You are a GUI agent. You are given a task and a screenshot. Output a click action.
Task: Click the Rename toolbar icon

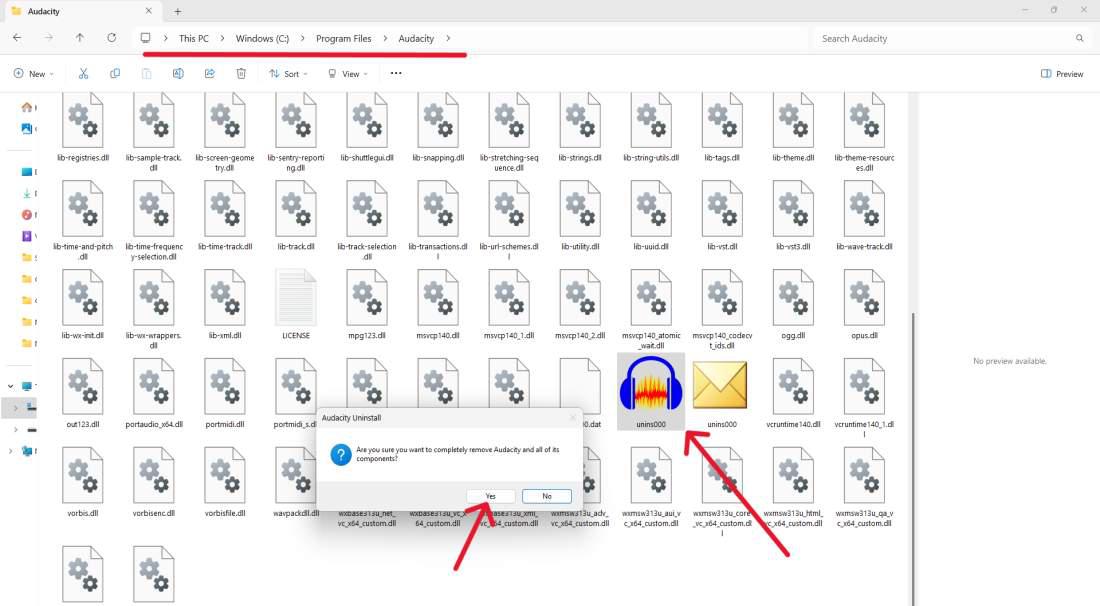click(x=178, y=74)
